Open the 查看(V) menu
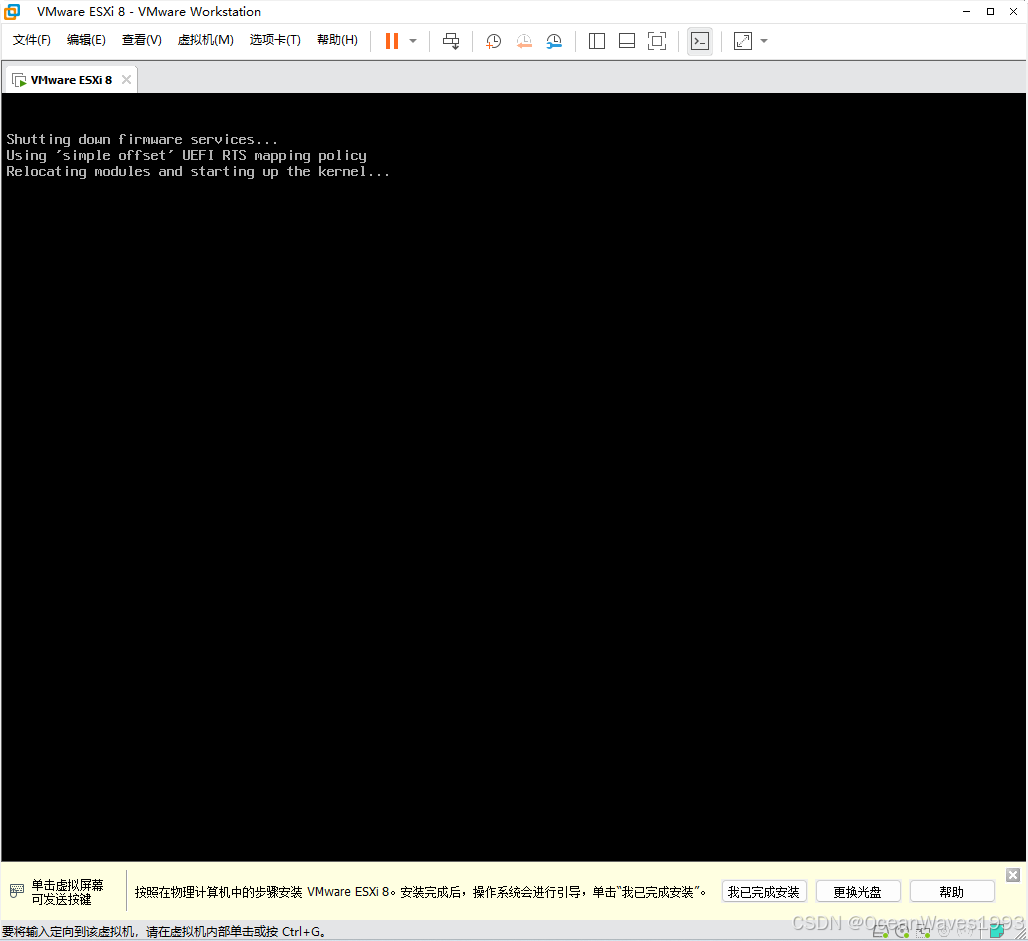This screenshot has width=1028, height=941. (142, 40)
